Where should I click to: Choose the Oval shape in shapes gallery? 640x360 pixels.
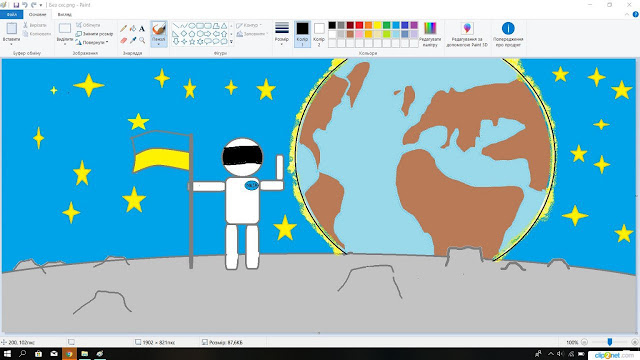[x=192, y=25]
